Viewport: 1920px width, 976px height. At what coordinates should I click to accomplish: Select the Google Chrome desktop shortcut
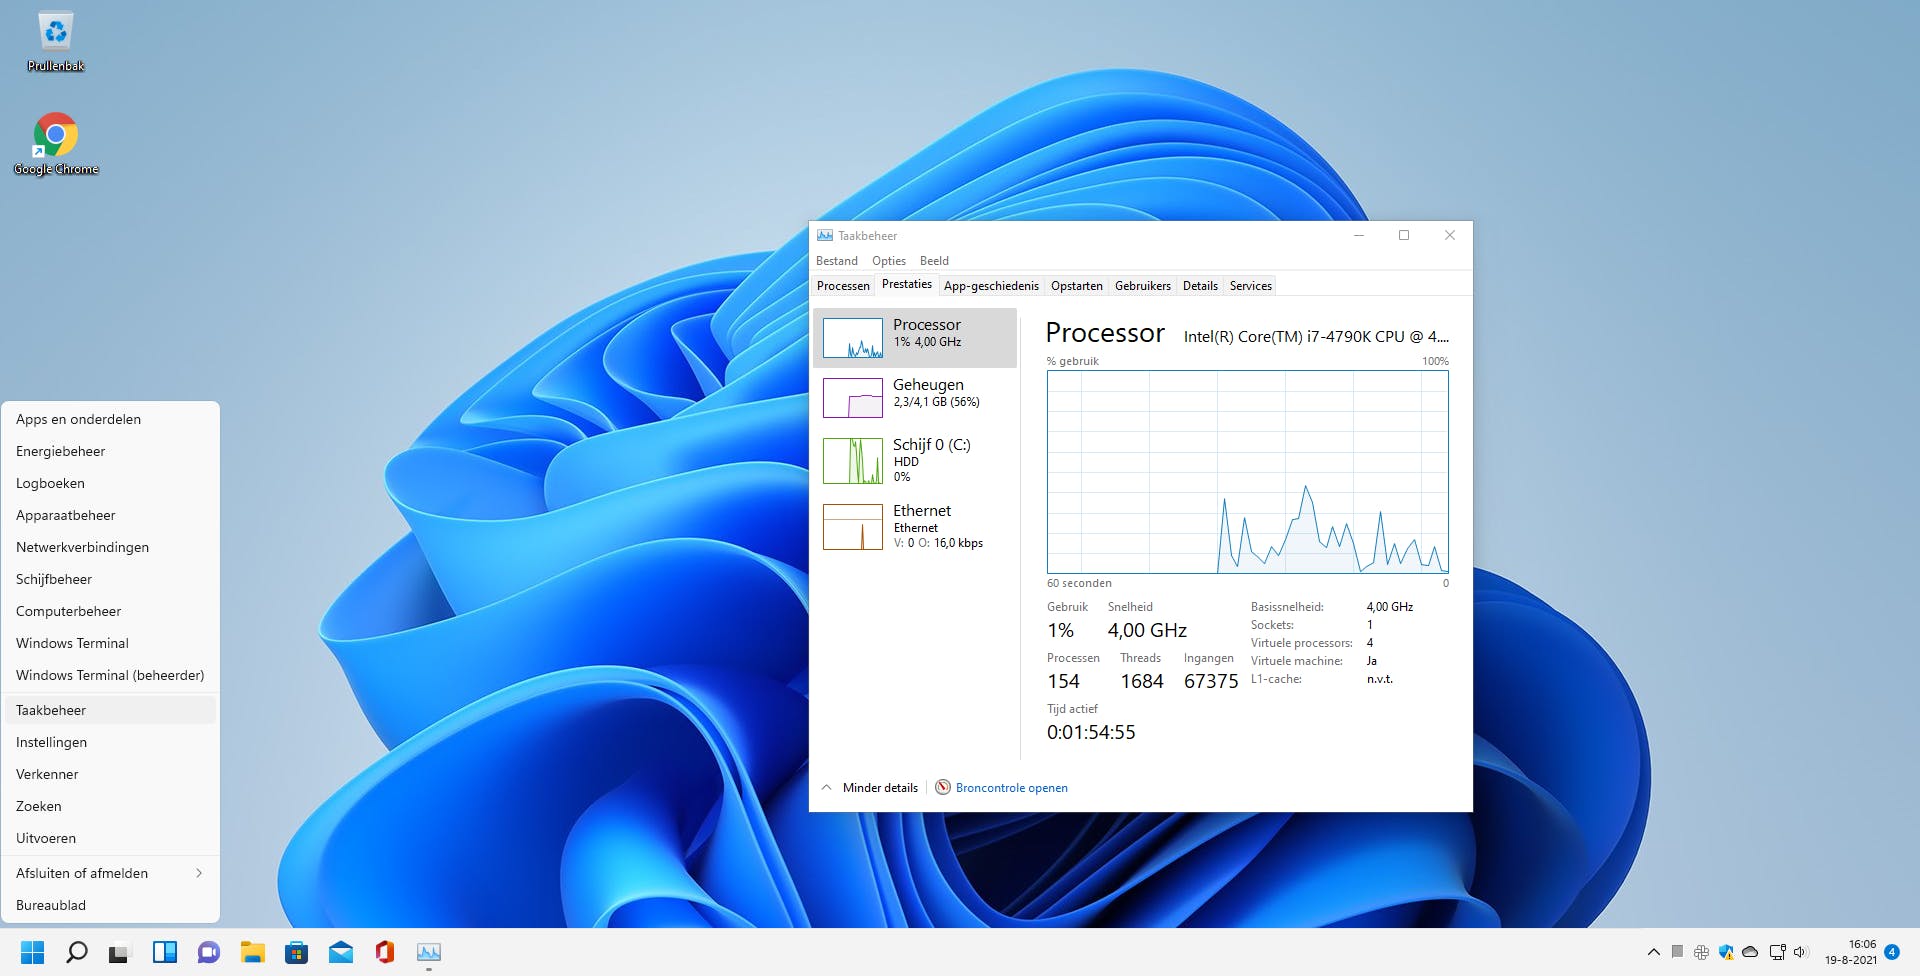56,144
